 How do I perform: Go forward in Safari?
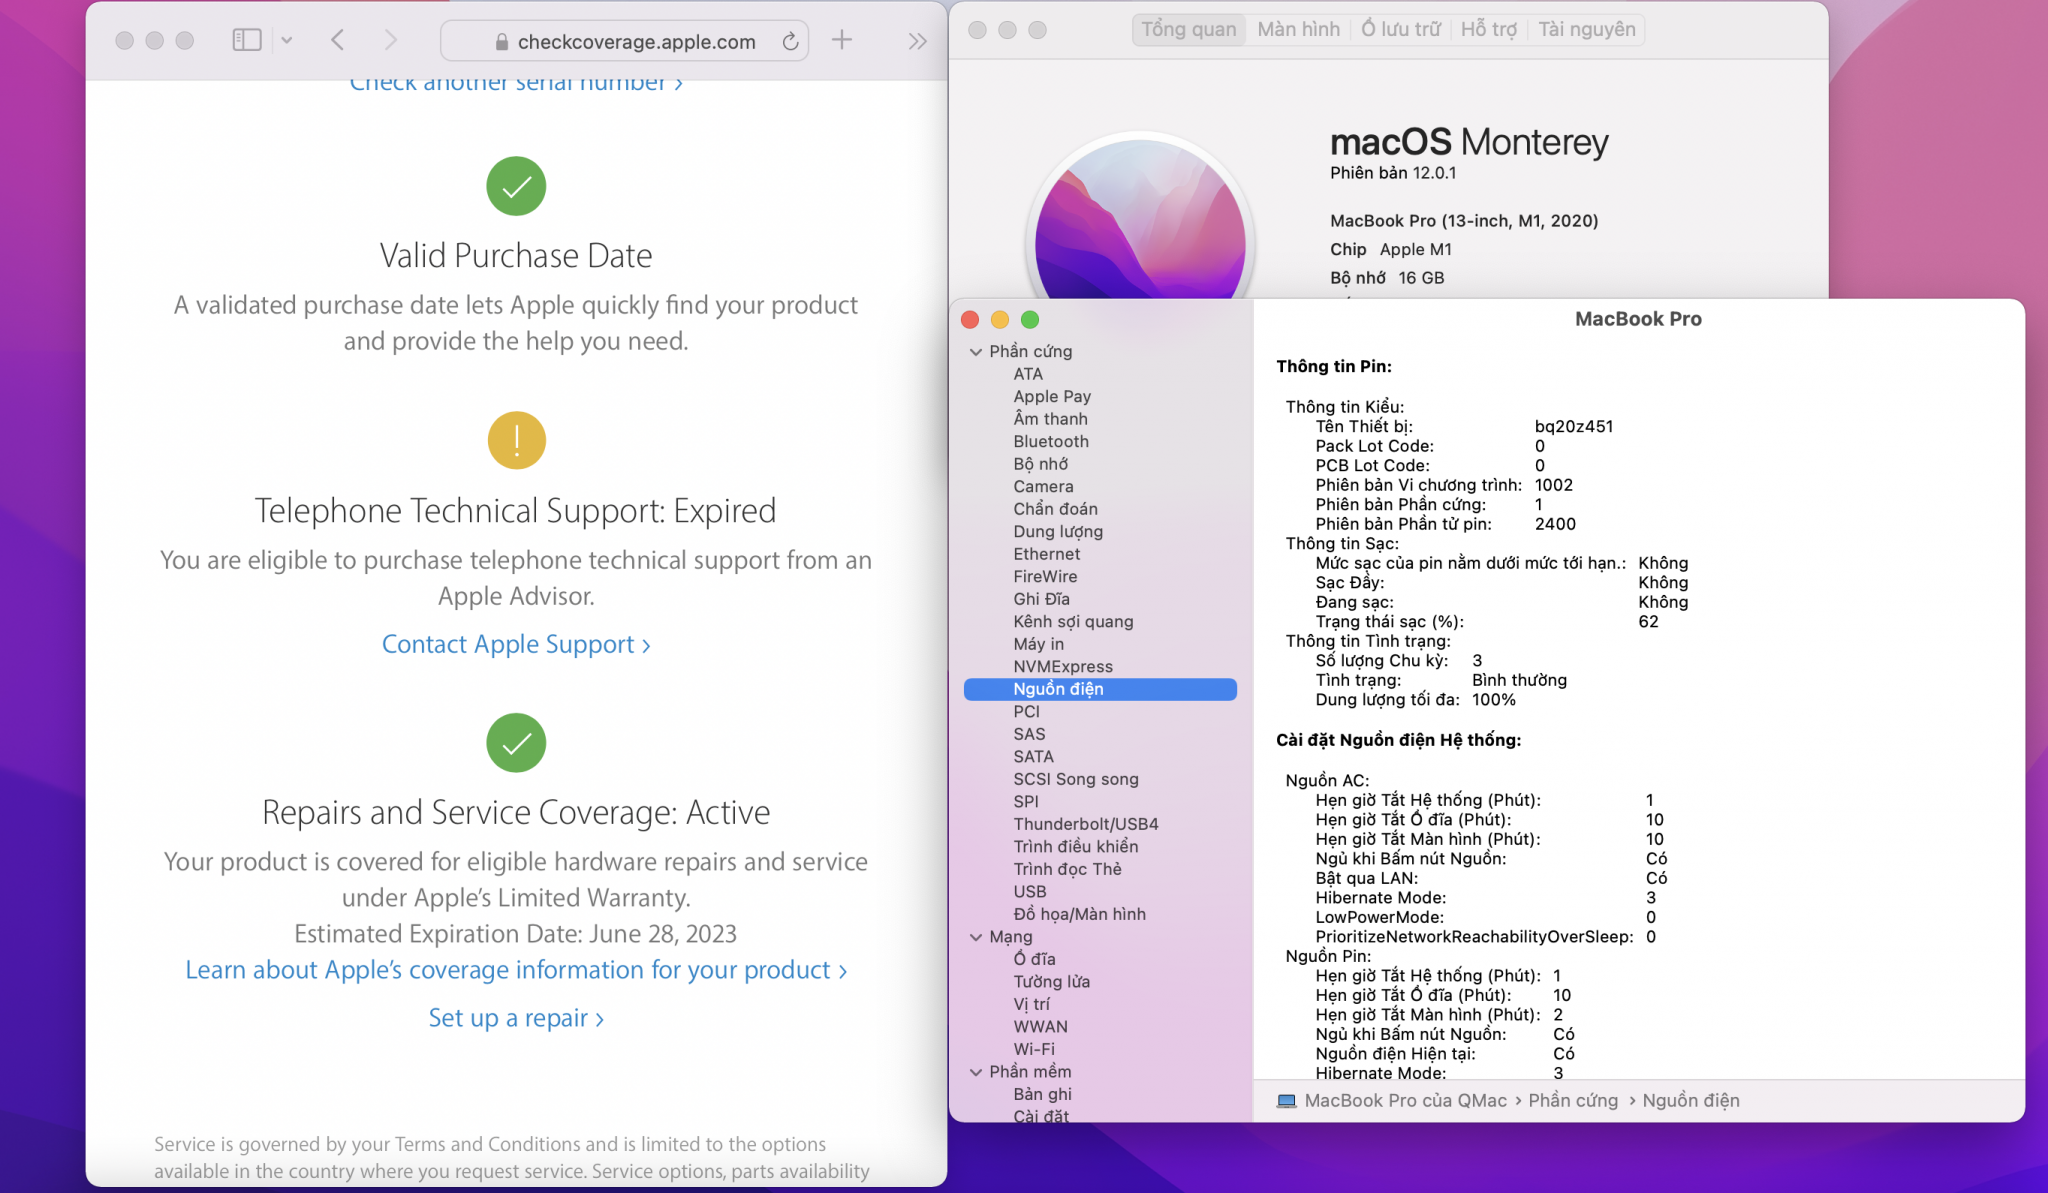tap(390, 40)
